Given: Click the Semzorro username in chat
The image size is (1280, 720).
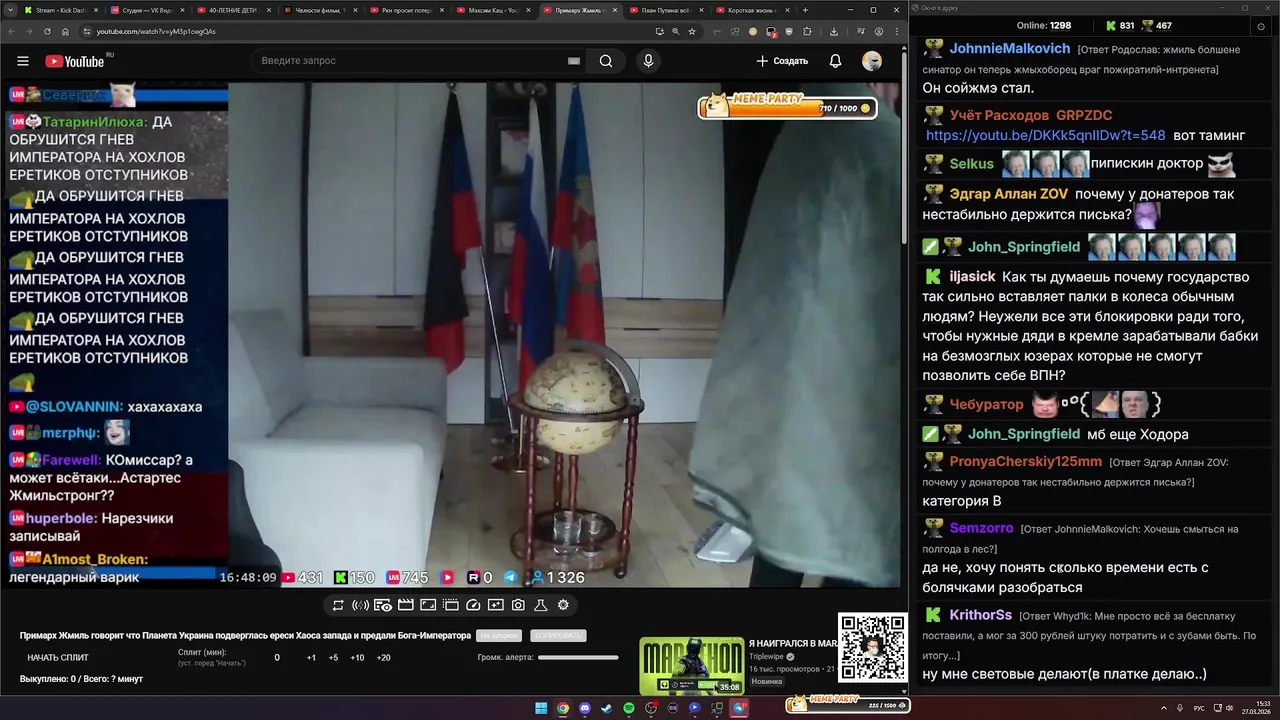Looking at the screenshot, I should tap(981, 528).
